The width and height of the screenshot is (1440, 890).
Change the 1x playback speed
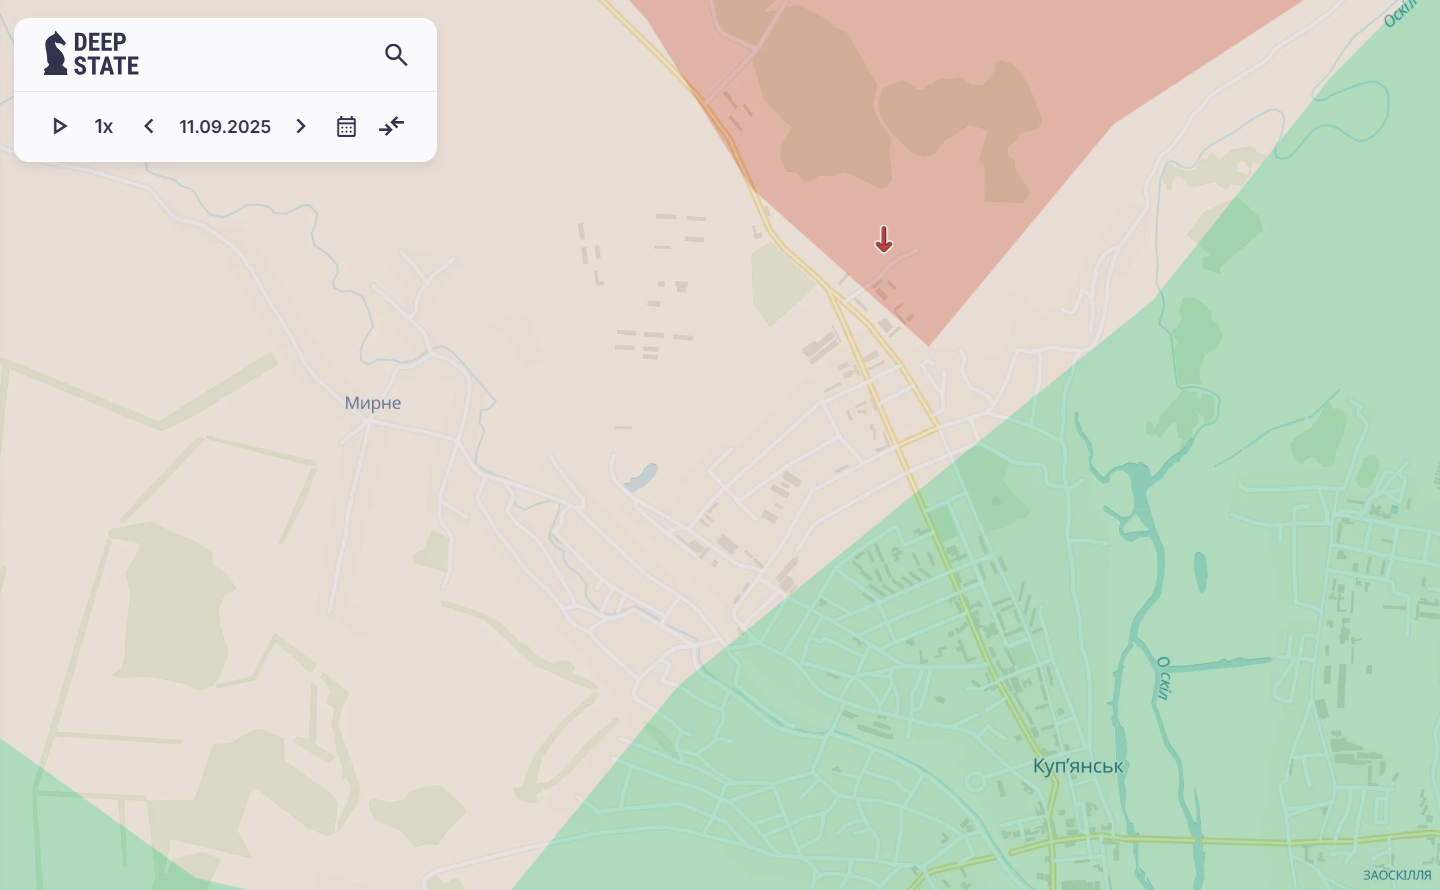coord(104,126)
